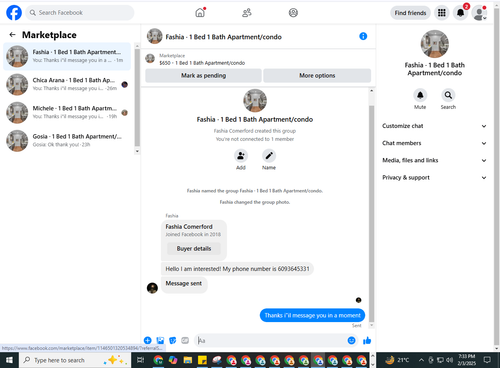This screenshot has height=368, width=500.
Task: Open more actions plus icon in composer
Action: click(147, 340)
